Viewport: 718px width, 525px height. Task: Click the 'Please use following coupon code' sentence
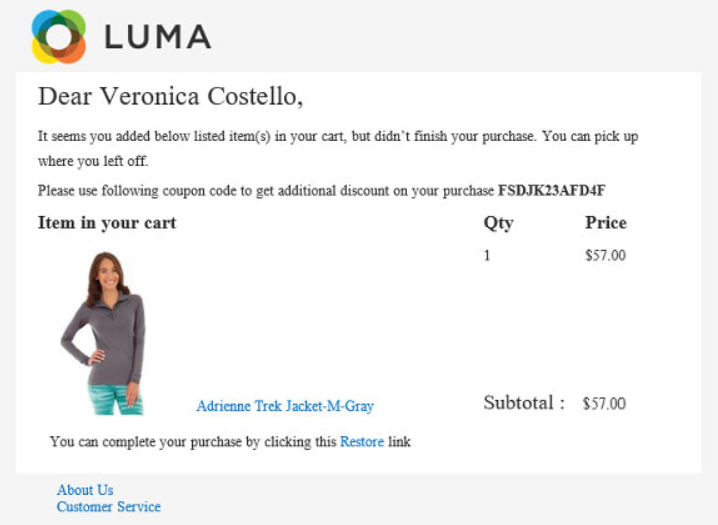point(266,190)
